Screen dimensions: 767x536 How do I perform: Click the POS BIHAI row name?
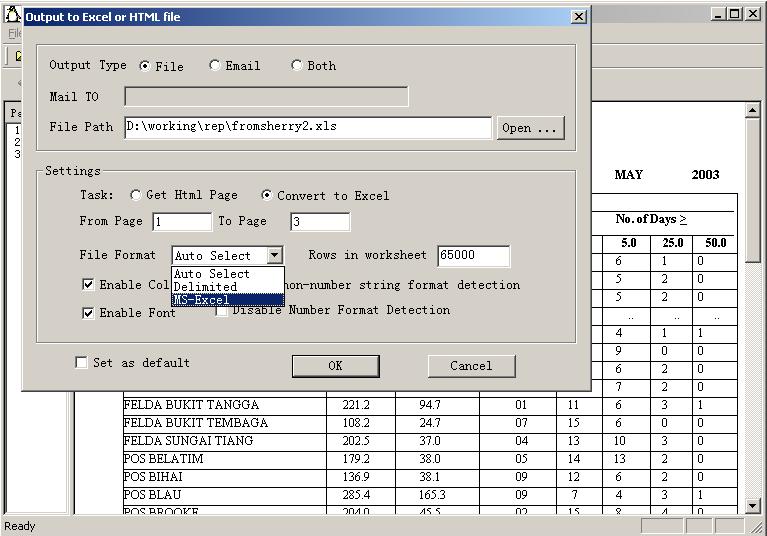click(153, 477)
